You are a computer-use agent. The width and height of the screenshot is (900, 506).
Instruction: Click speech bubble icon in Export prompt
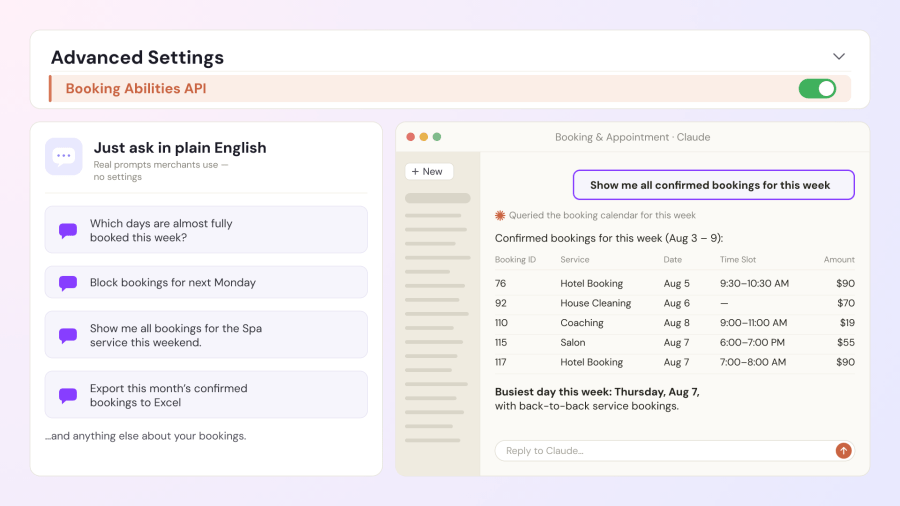point(68,395)
